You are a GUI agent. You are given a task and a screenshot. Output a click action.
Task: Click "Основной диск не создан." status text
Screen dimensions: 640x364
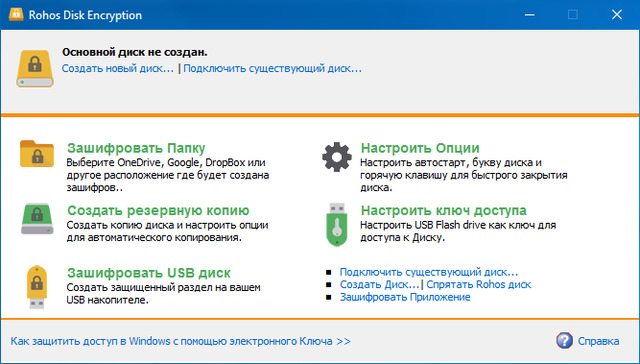(135, 52)
